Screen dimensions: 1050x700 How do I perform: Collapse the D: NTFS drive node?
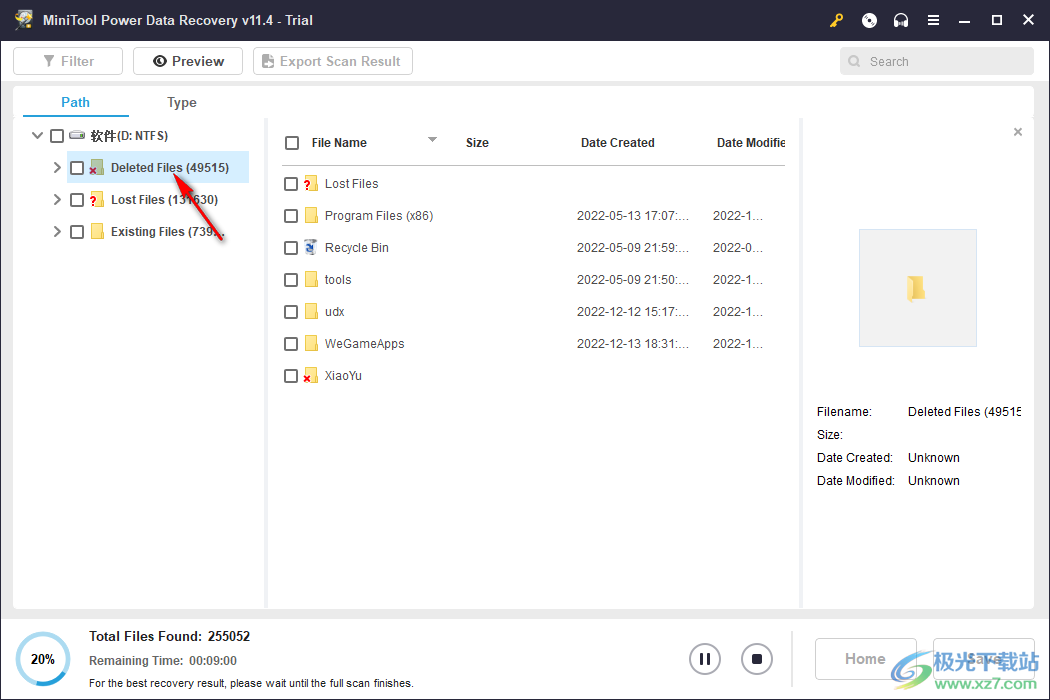38,135
